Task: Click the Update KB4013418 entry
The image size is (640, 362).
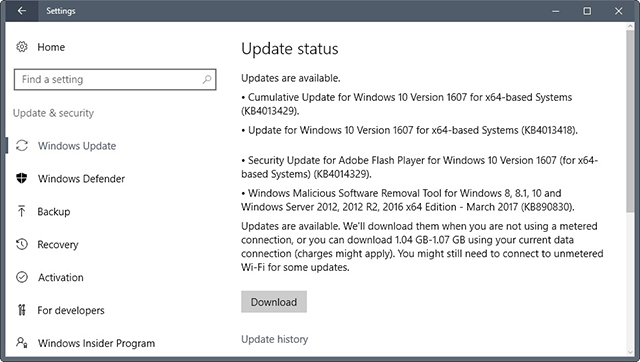Action: click(409, 130)
